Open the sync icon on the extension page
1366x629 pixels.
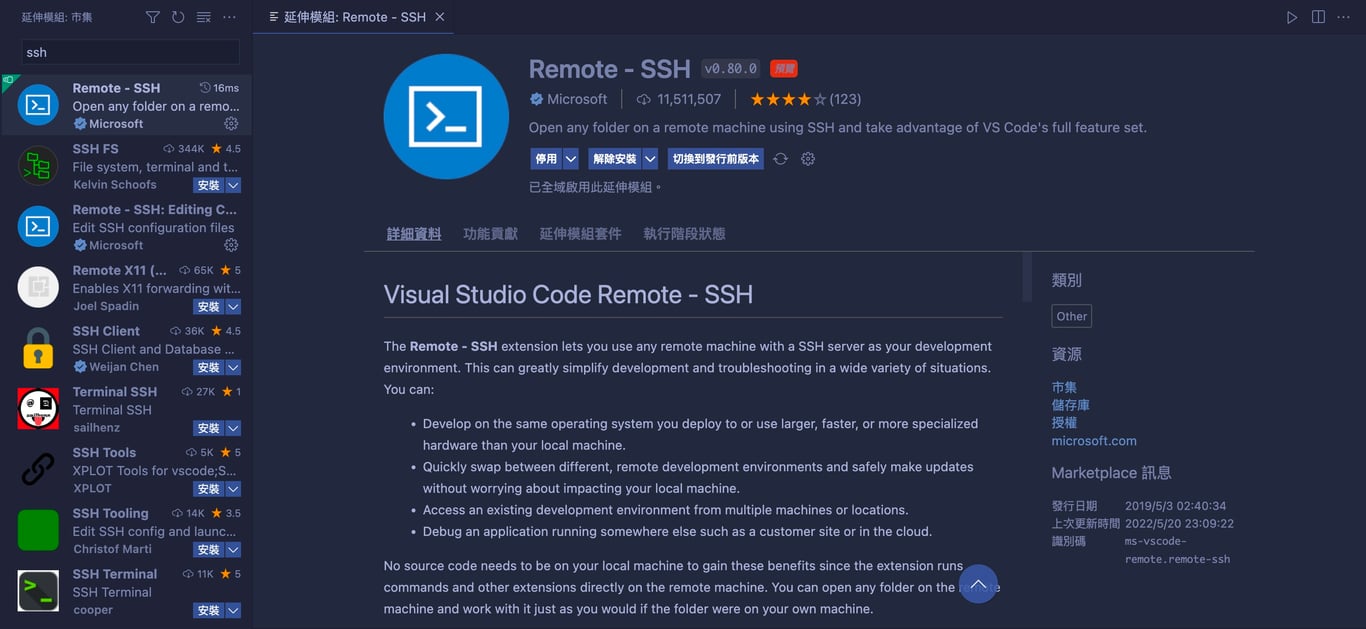pyautogui.click(x=781, y=158)
